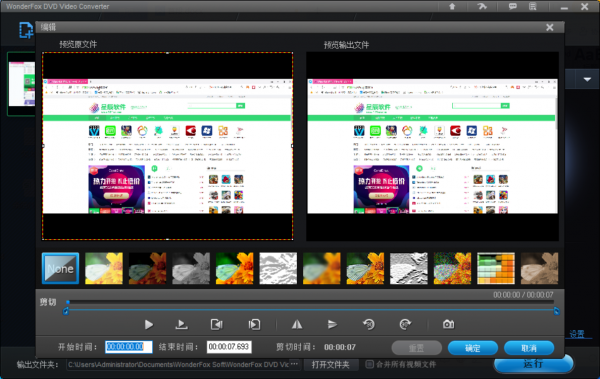Apply the vivid saturated effect thumbnail
The height and width of the screenshot is (379, 600).
[235, 268]
